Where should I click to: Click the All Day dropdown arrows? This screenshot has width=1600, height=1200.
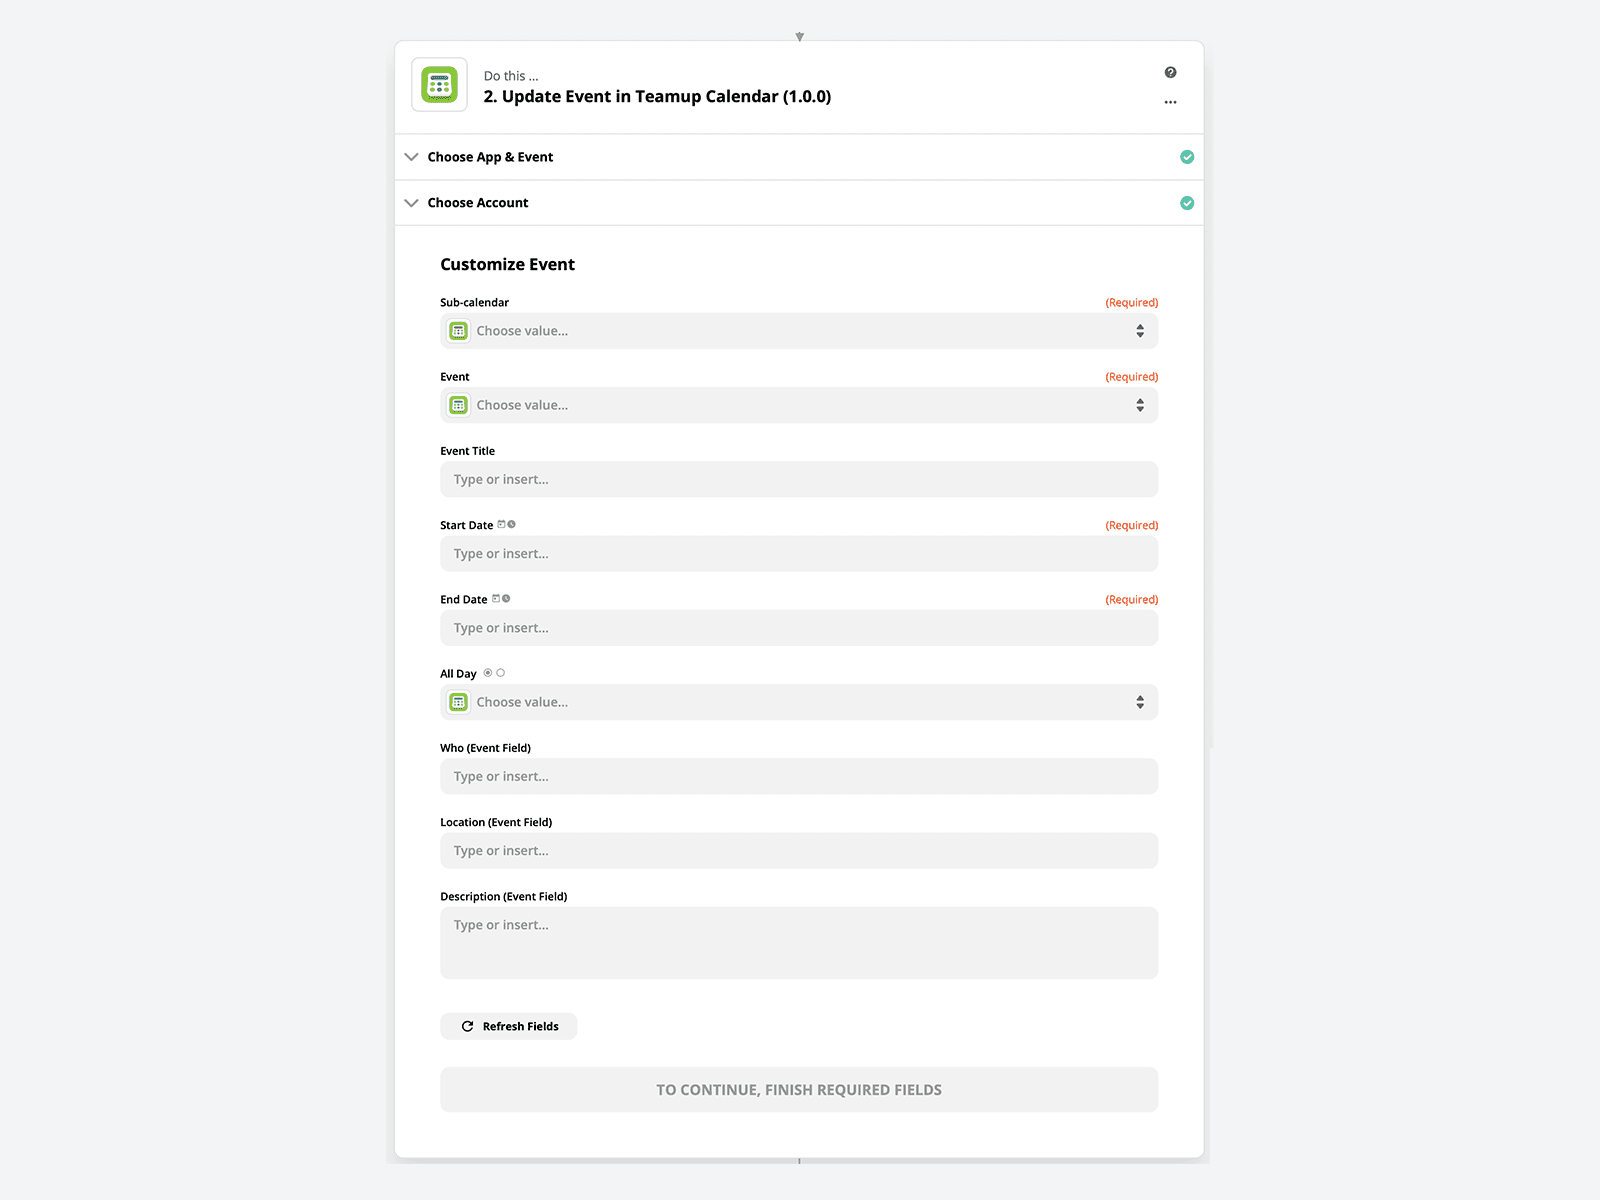tap(1140, 702)
